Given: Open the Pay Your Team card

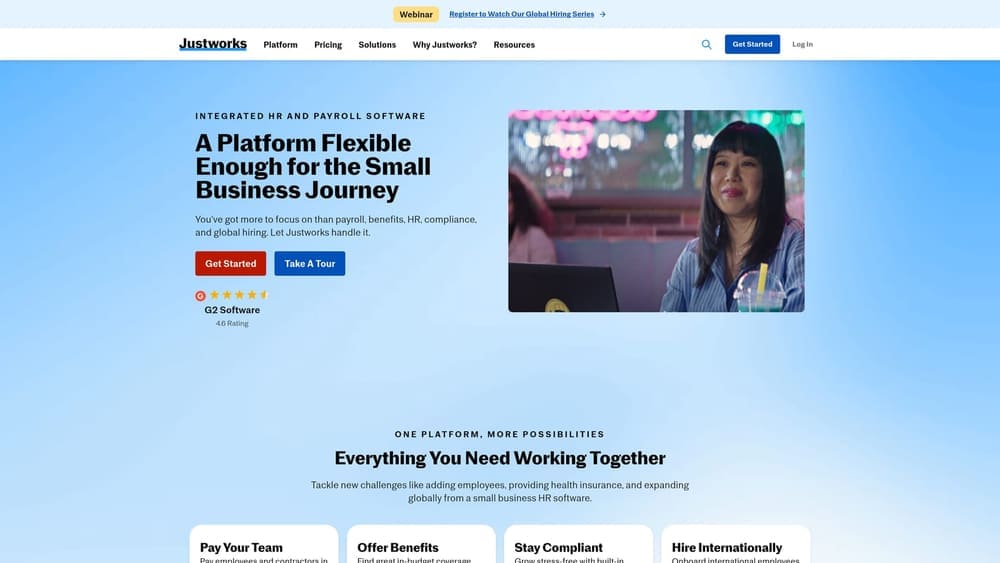Looking at the screenshot, I should (263, 545).
